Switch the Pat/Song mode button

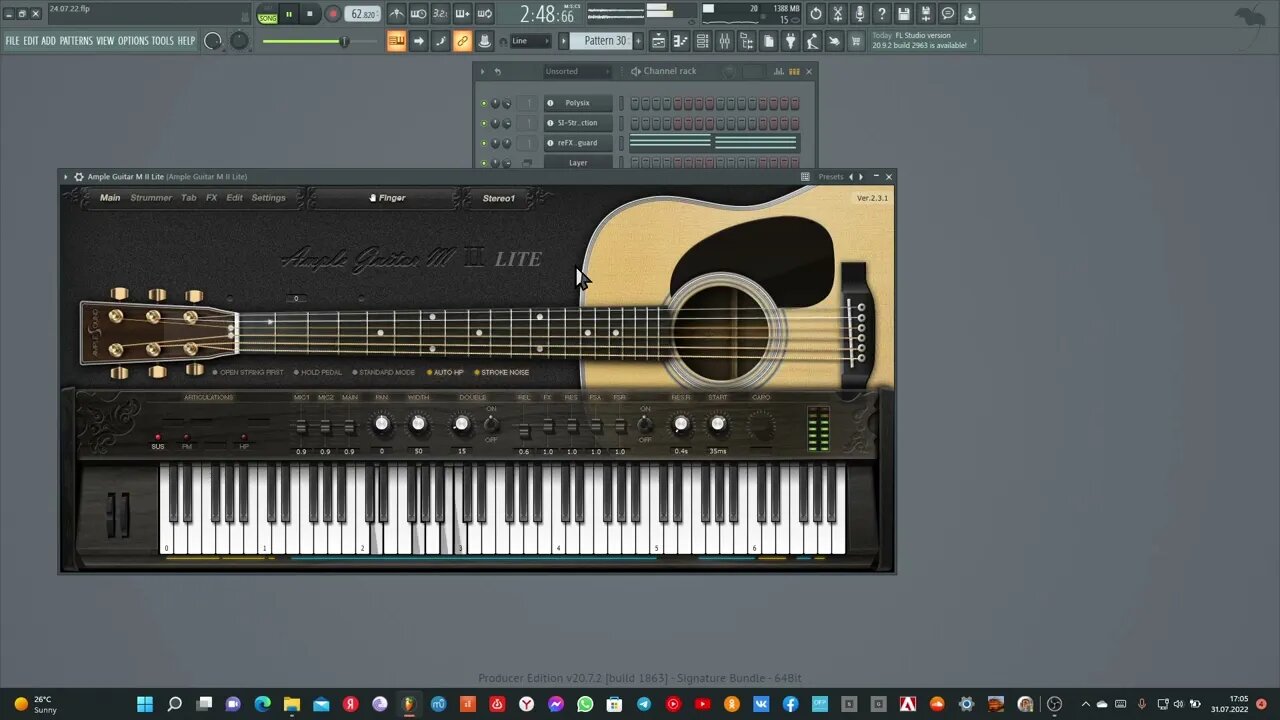point(267,14)
